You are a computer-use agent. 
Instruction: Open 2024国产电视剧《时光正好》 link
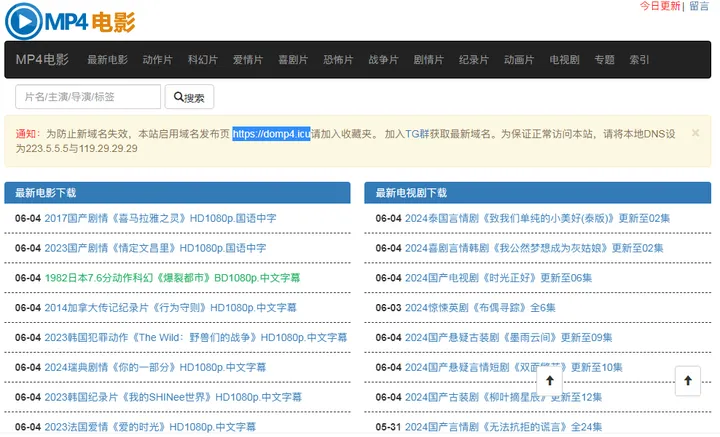point(498,278)
